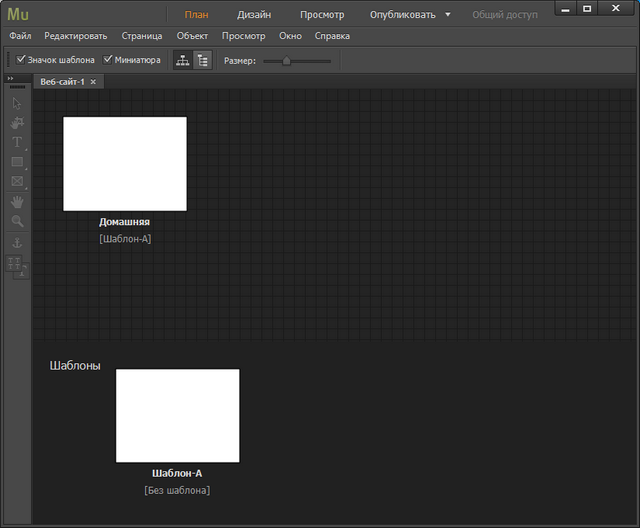Switch to horizontal sitemap layout icon
Viewport: 640px width, 528px height.
pos(182,60)
